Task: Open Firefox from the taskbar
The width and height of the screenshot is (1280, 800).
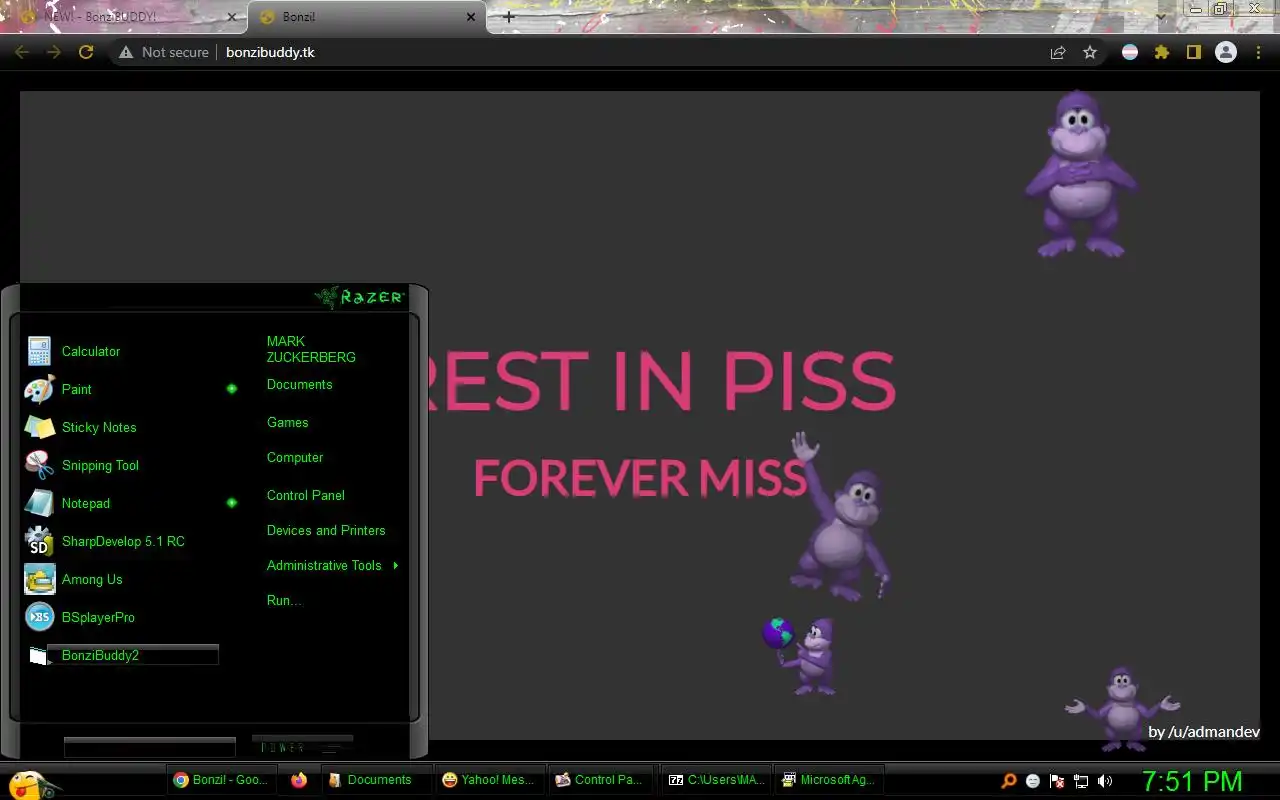Action: [x=299, y=780]
